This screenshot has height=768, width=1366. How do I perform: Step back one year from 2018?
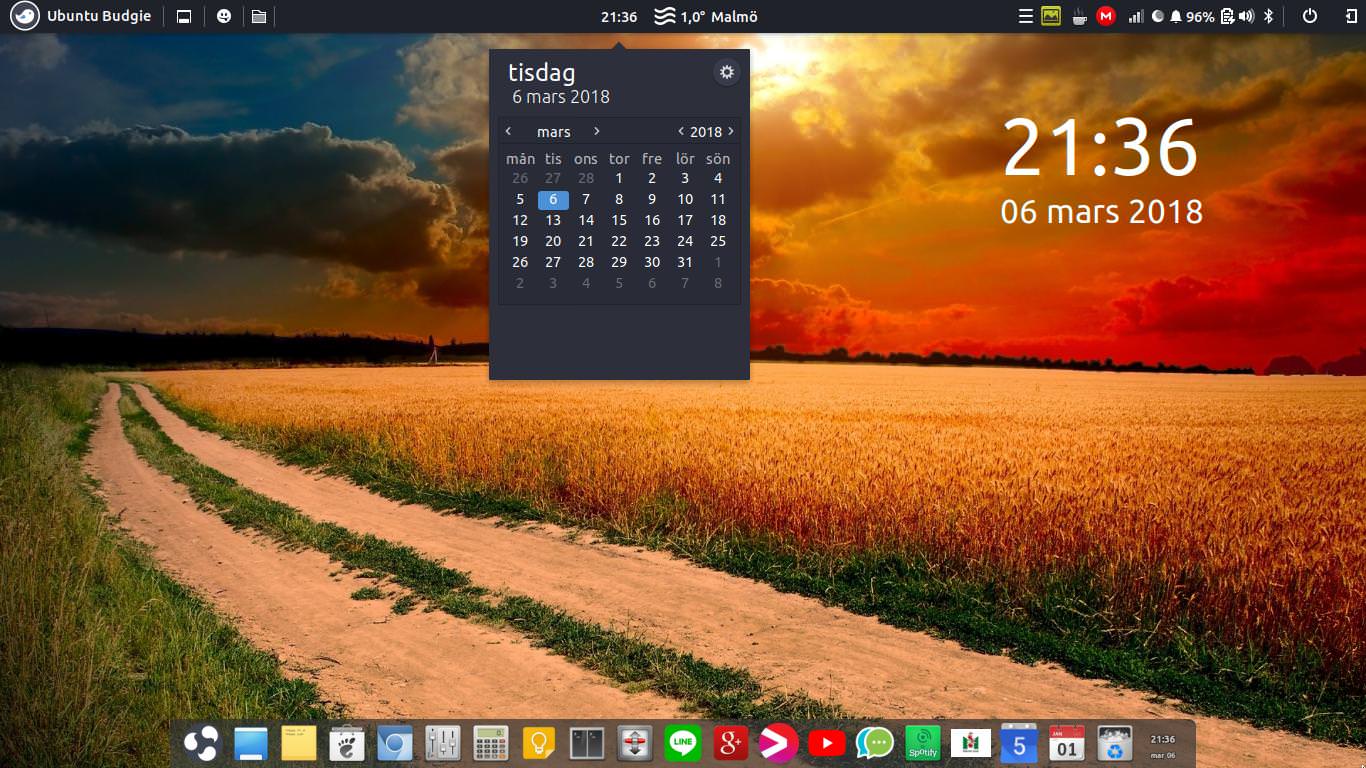coord(681,131)
